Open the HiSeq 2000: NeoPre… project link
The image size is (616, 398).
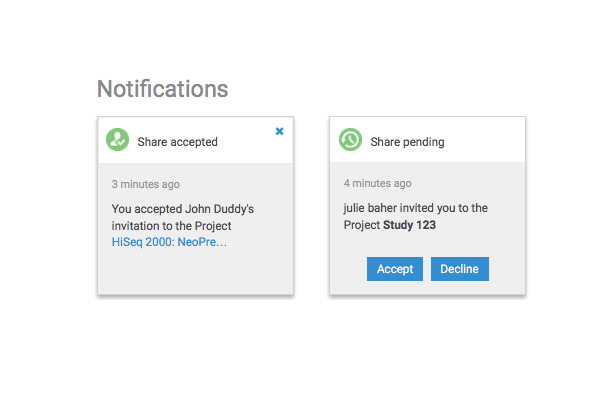click(169, 242)
